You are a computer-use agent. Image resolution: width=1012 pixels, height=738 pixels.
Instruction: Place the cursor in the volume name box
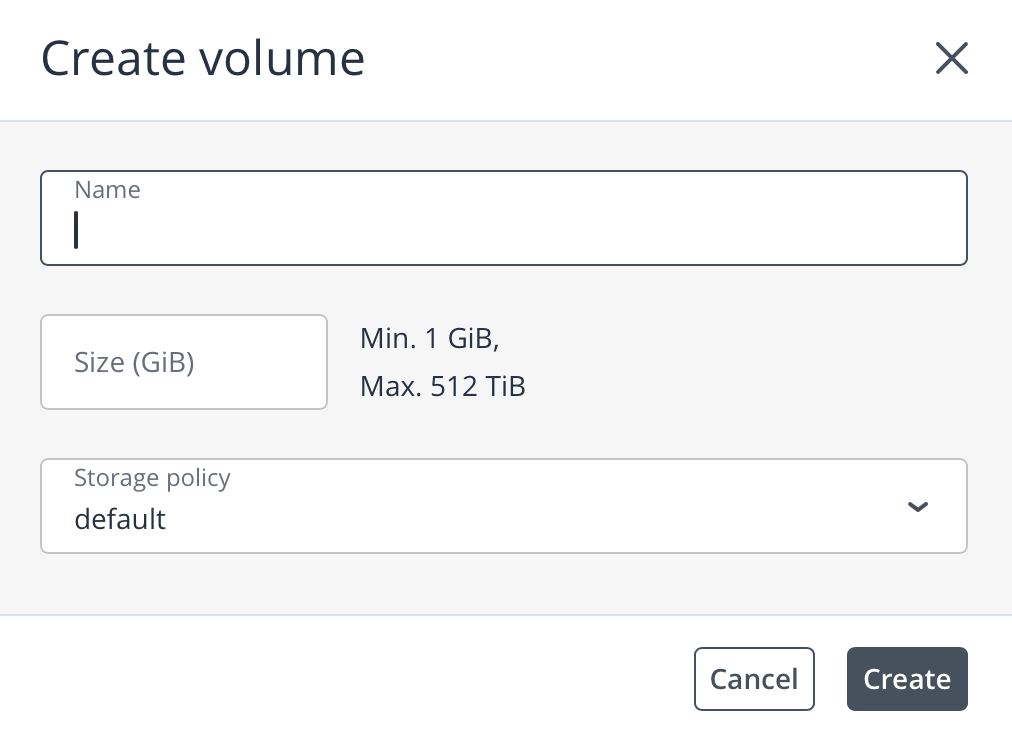pyautogui.click(x=504, y=230)
